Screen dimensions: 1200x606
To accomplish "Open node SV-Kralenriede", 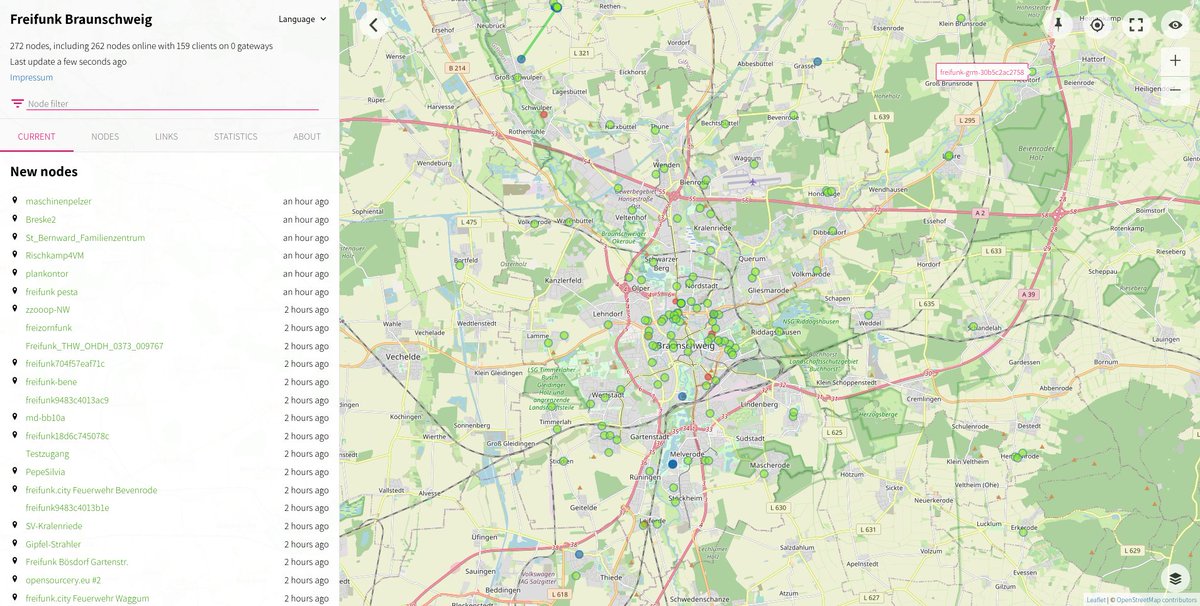I will [54, 525].
